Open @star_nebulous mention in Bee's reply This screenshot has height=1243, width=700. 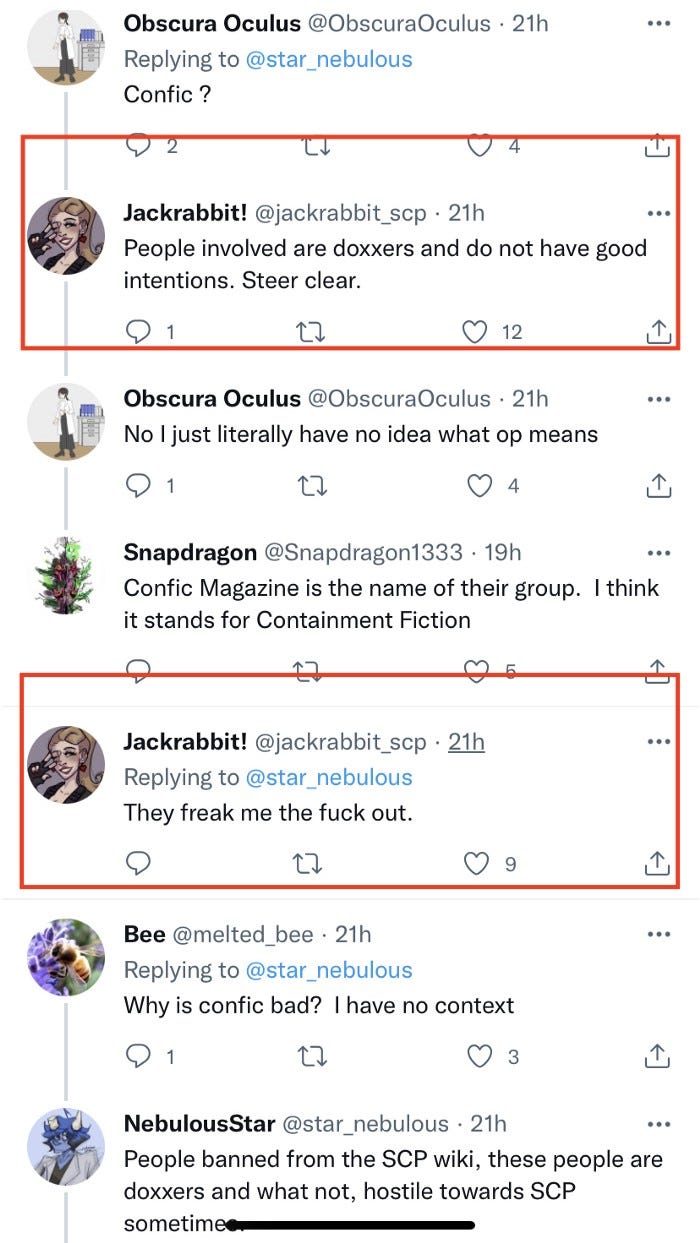(329, 970)
